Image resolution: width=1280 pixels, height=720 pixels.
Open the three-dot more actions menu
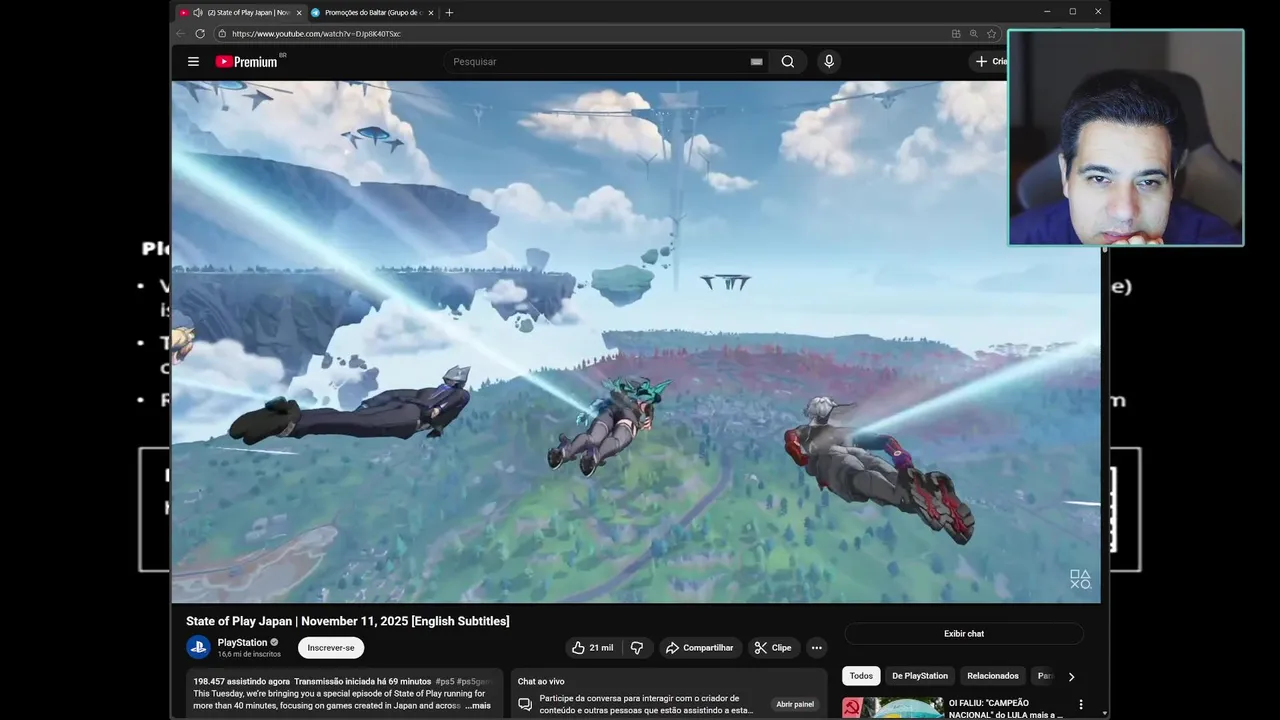[817, 647]
